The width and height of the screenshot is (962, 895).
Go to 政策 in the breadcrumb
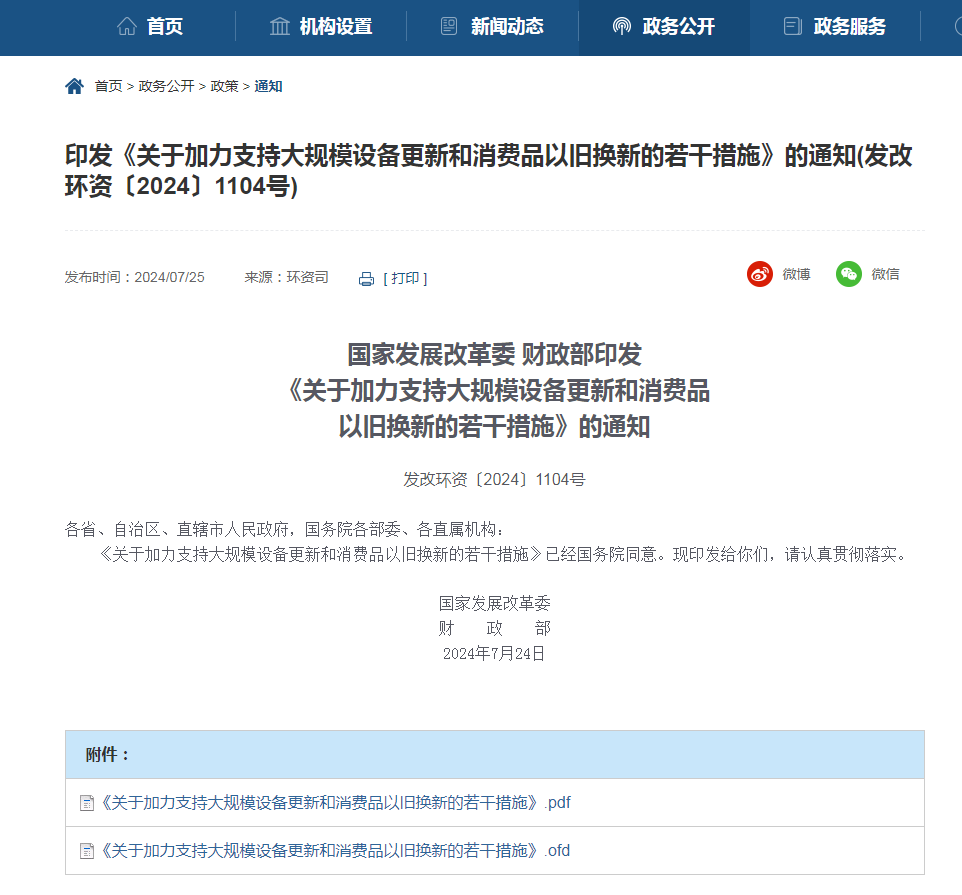click(224, 86)
